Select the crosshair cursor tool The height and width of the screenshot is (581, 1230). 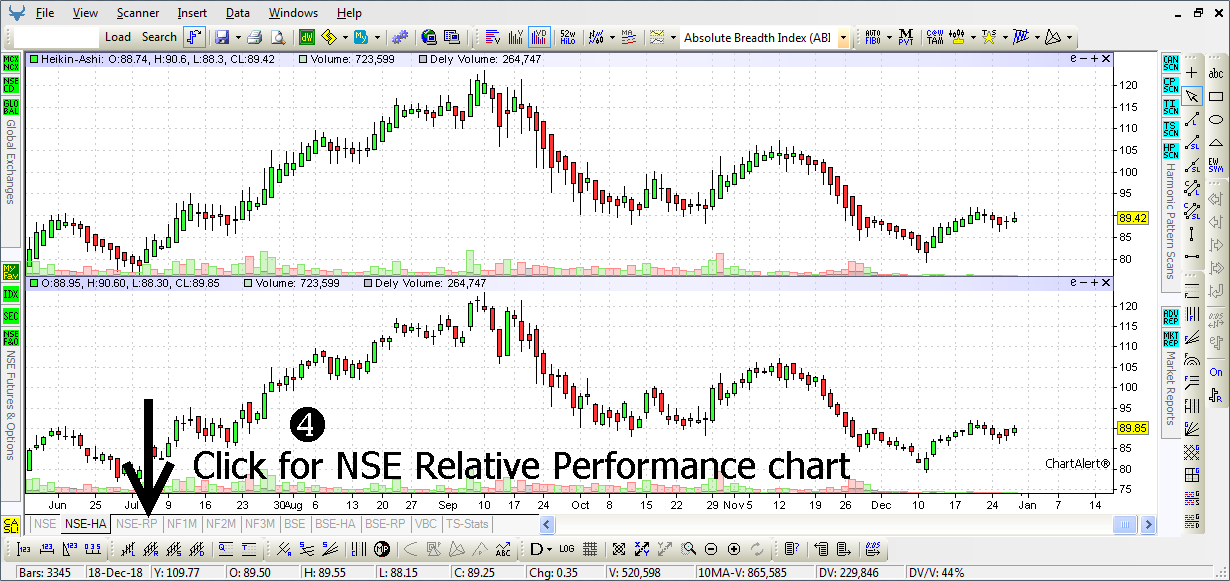click(x=1192, y=73)
